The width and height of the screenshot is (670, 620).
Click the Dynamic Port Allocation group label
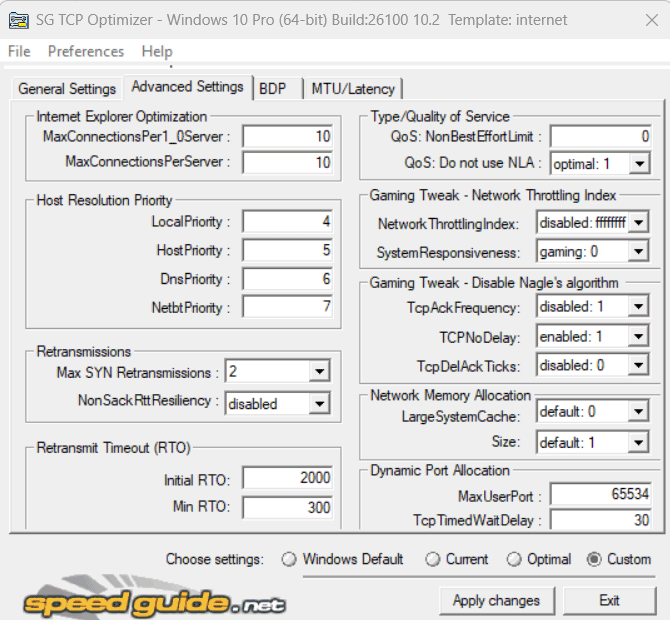[x=440, y=470]
